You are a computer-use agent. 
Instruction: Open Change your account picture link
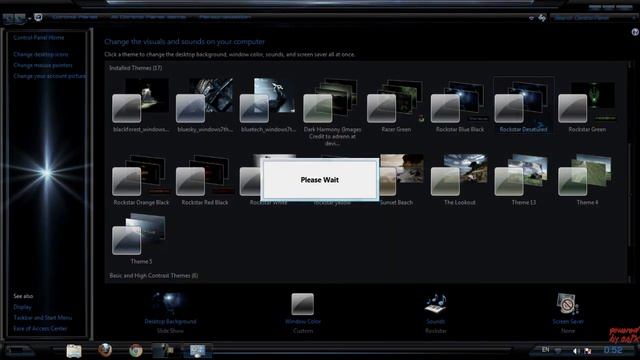pos(50,76)
